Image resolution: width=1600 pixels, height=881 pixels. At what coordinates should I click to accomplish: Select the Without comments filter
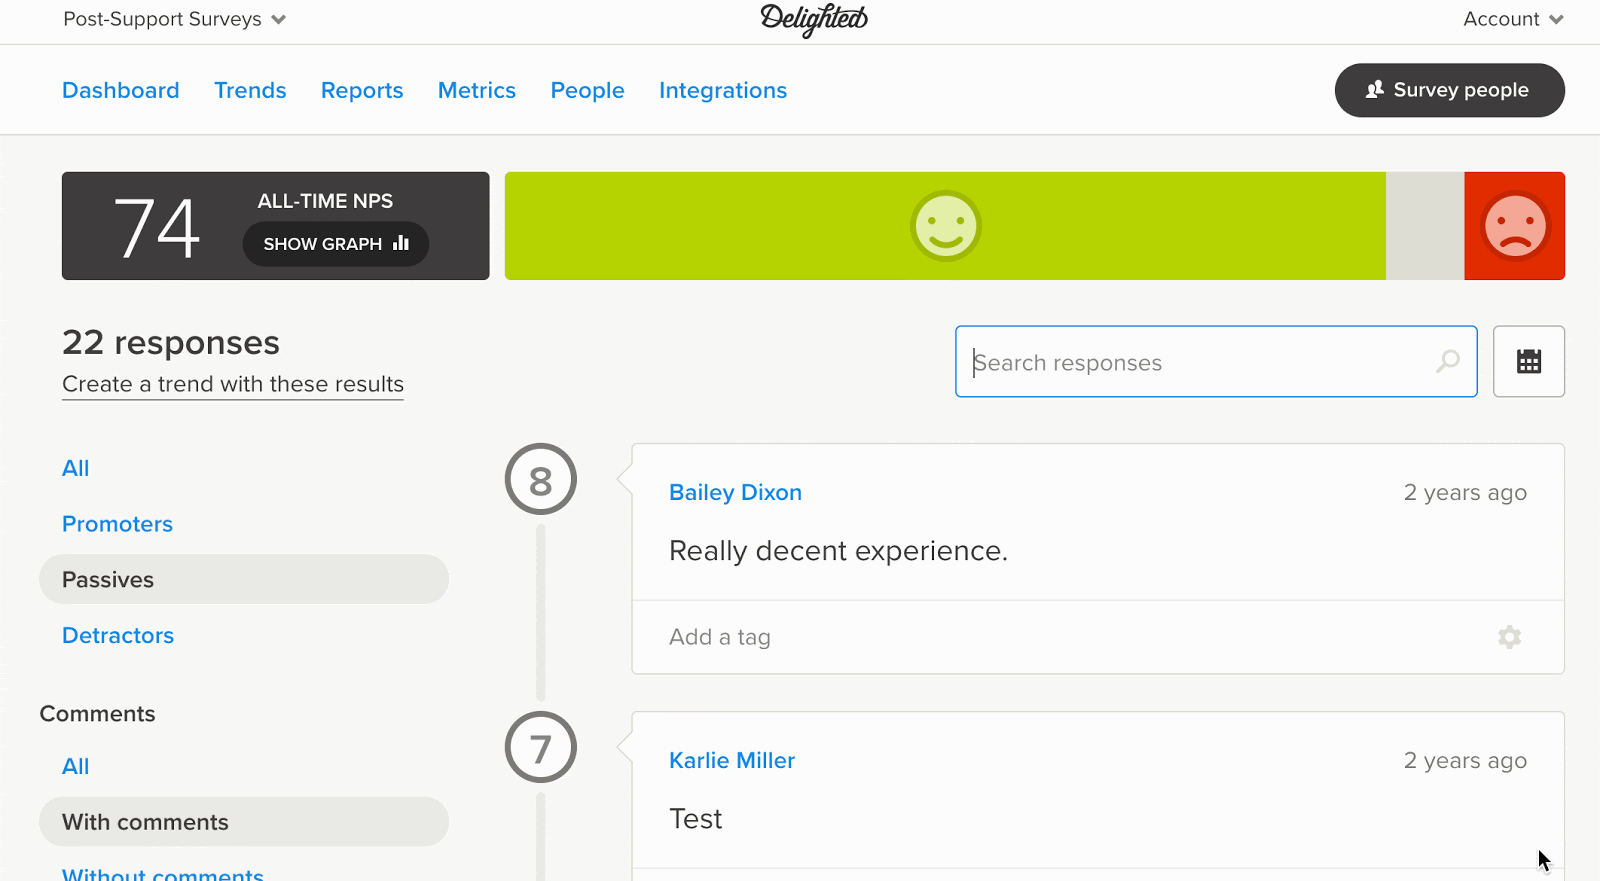click(x=163, y=873)
